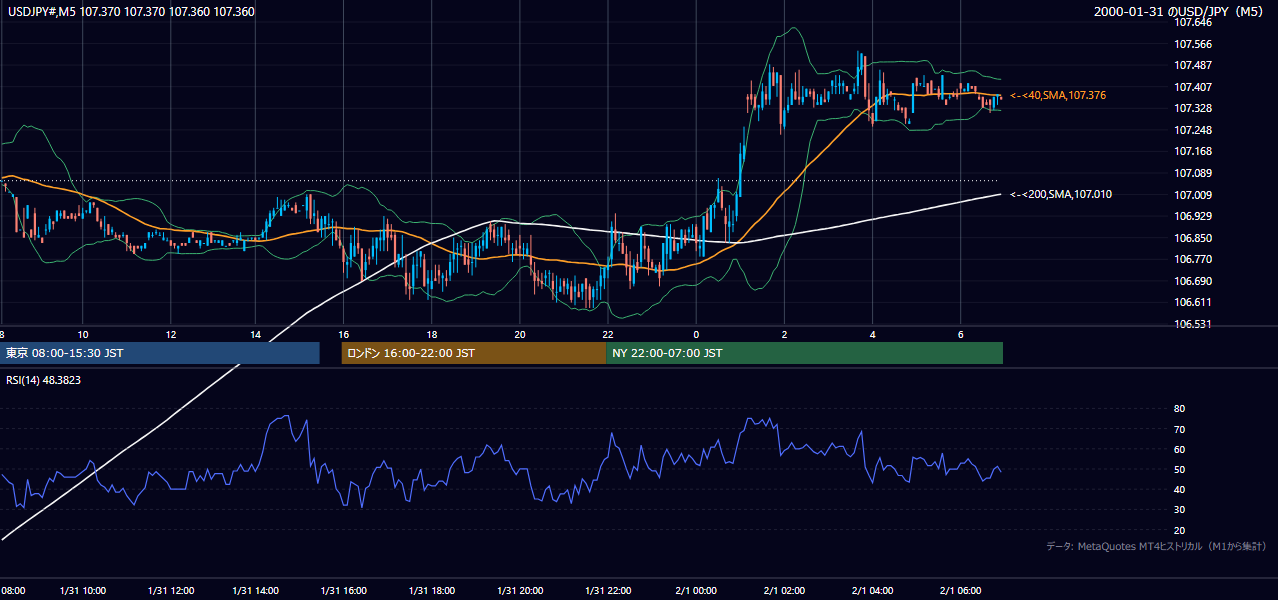Screen dimensions: 1278x600
Task: Click the 106.531 price axis value
Action: pyautogui.click(x=1192, y=324)
